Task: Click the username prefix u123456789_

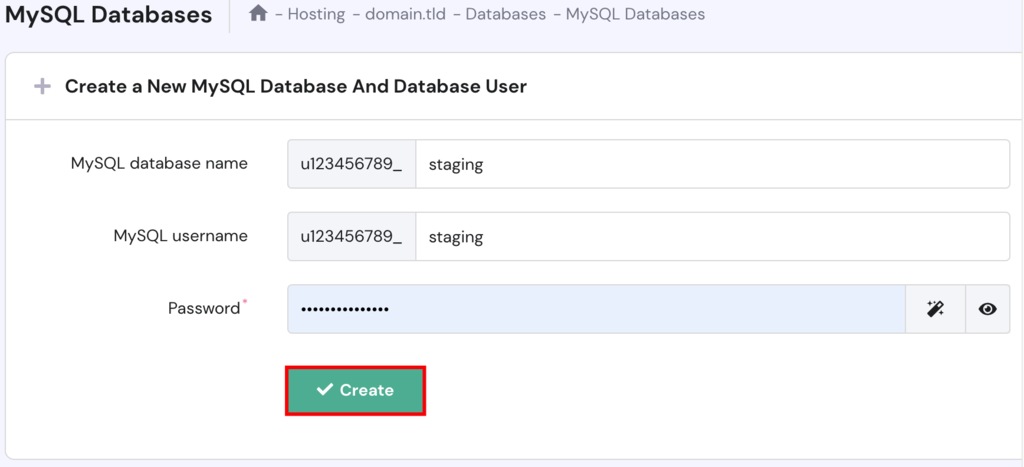Action: (x=351, y=236)
